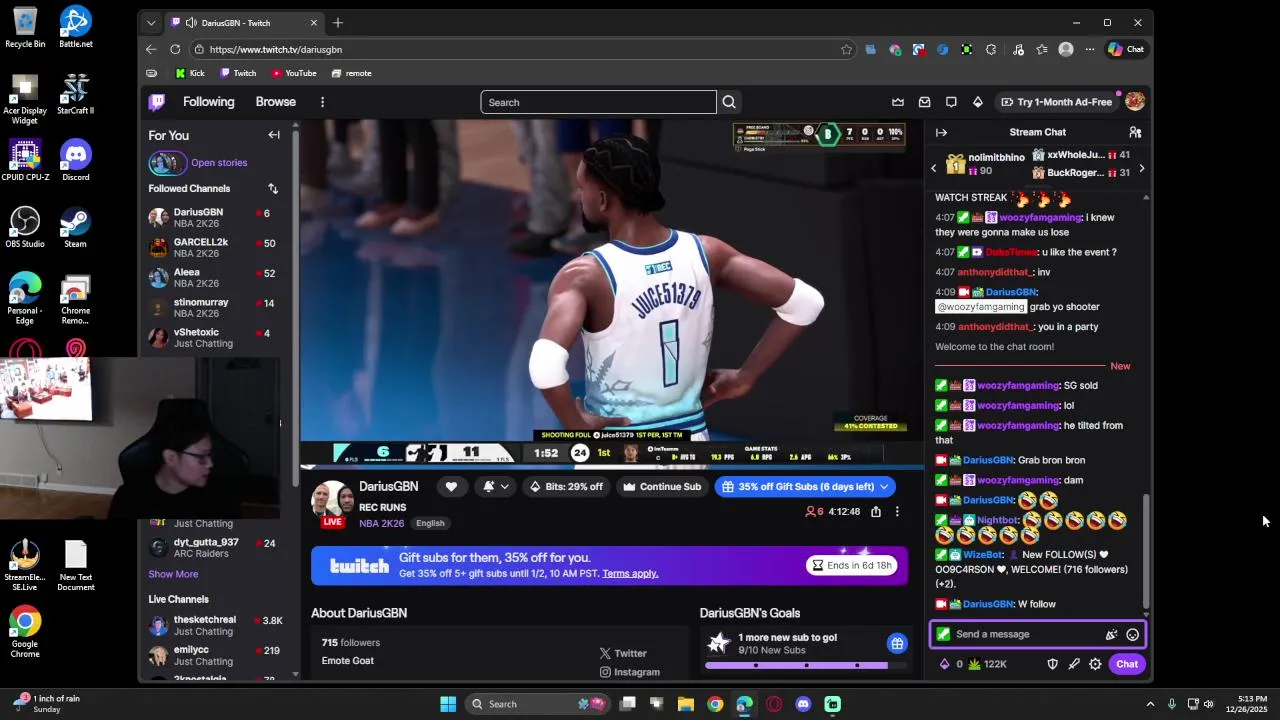The height and width of the screenshot is (720, 1280).
Task: Bookmark page with the star icon in address bar
Action: click(846, 49)
